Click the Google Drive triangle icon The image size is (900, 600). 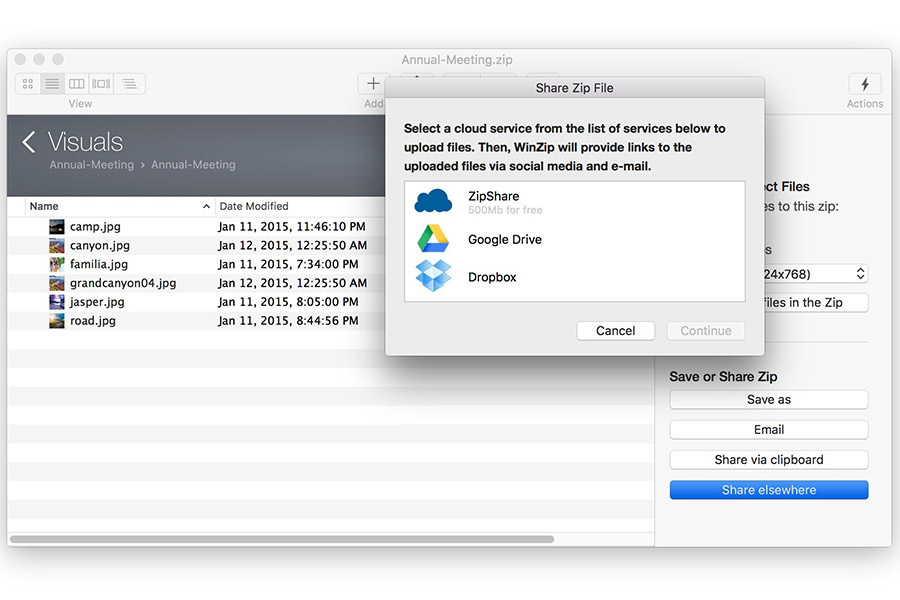(433, 239)
